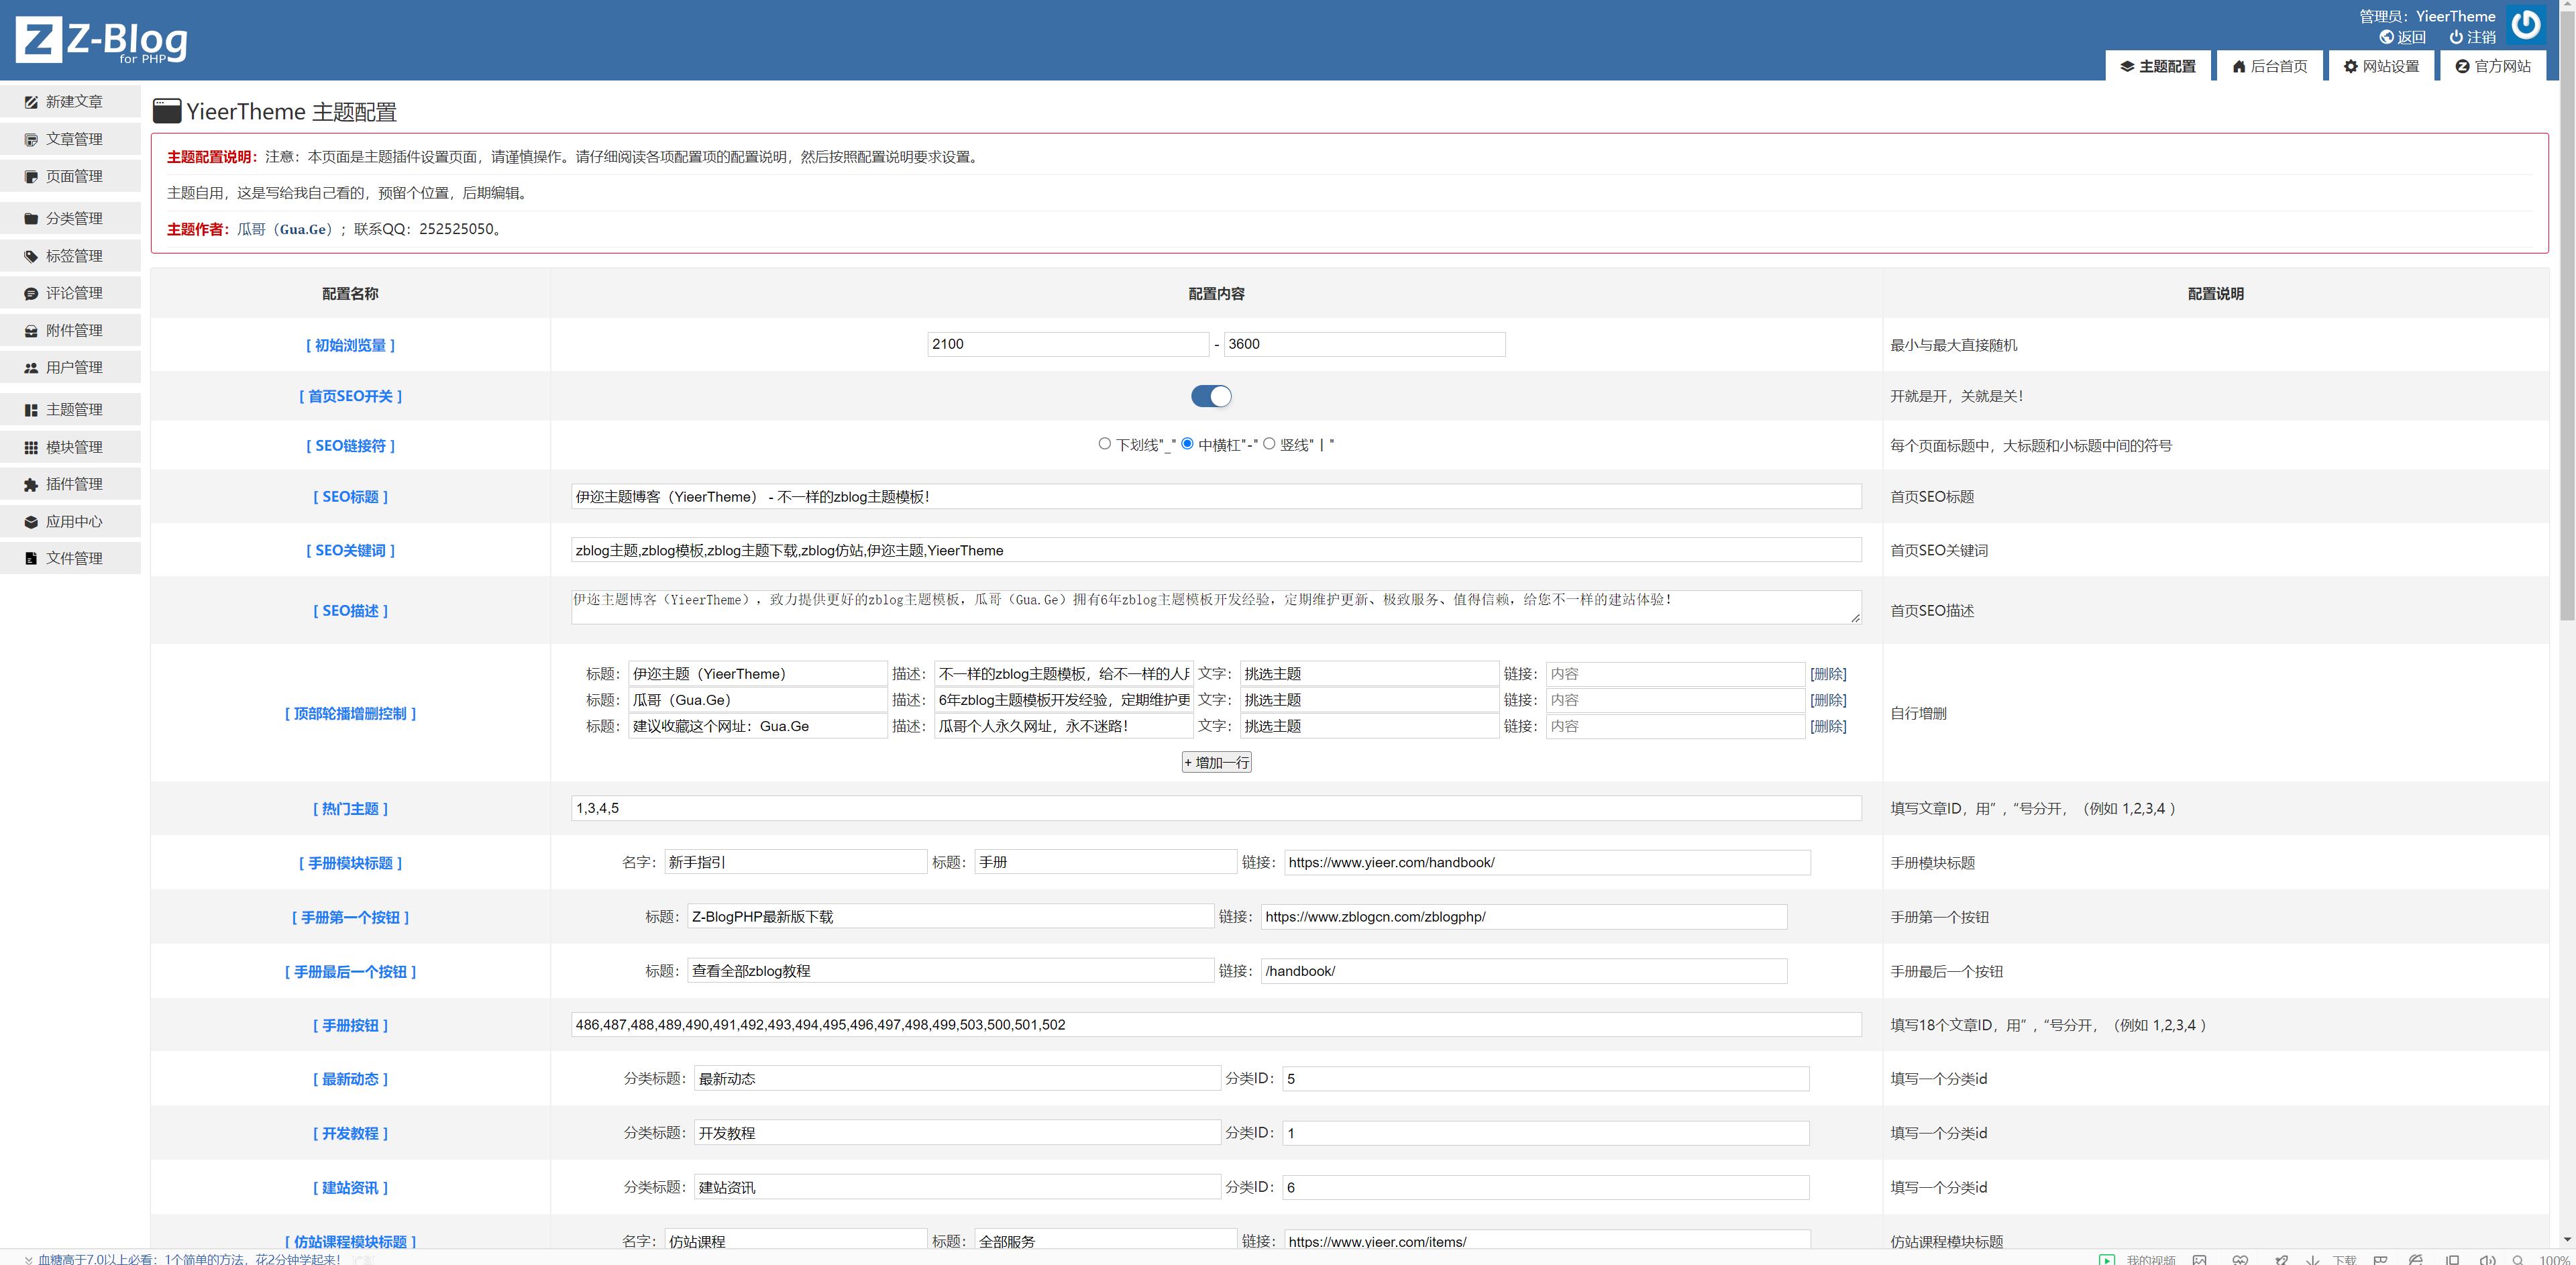Click the 热门主题 field with 1,3,4,5
The height and width of the screenshot is (1265, 2576).
click(1216, 808)
